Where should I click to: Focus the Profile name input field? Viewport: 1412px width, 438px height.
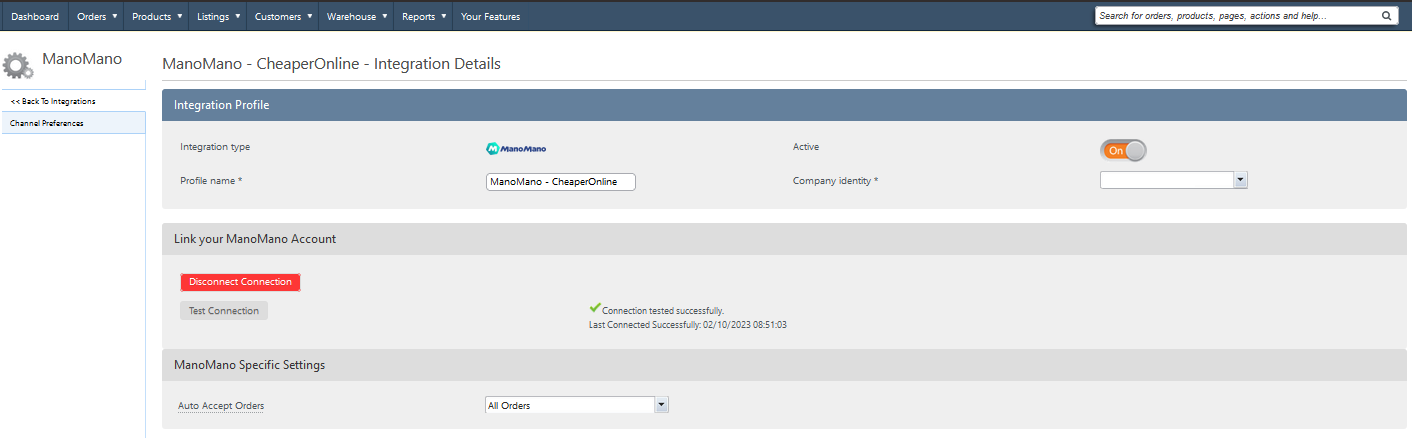point(561,182)
